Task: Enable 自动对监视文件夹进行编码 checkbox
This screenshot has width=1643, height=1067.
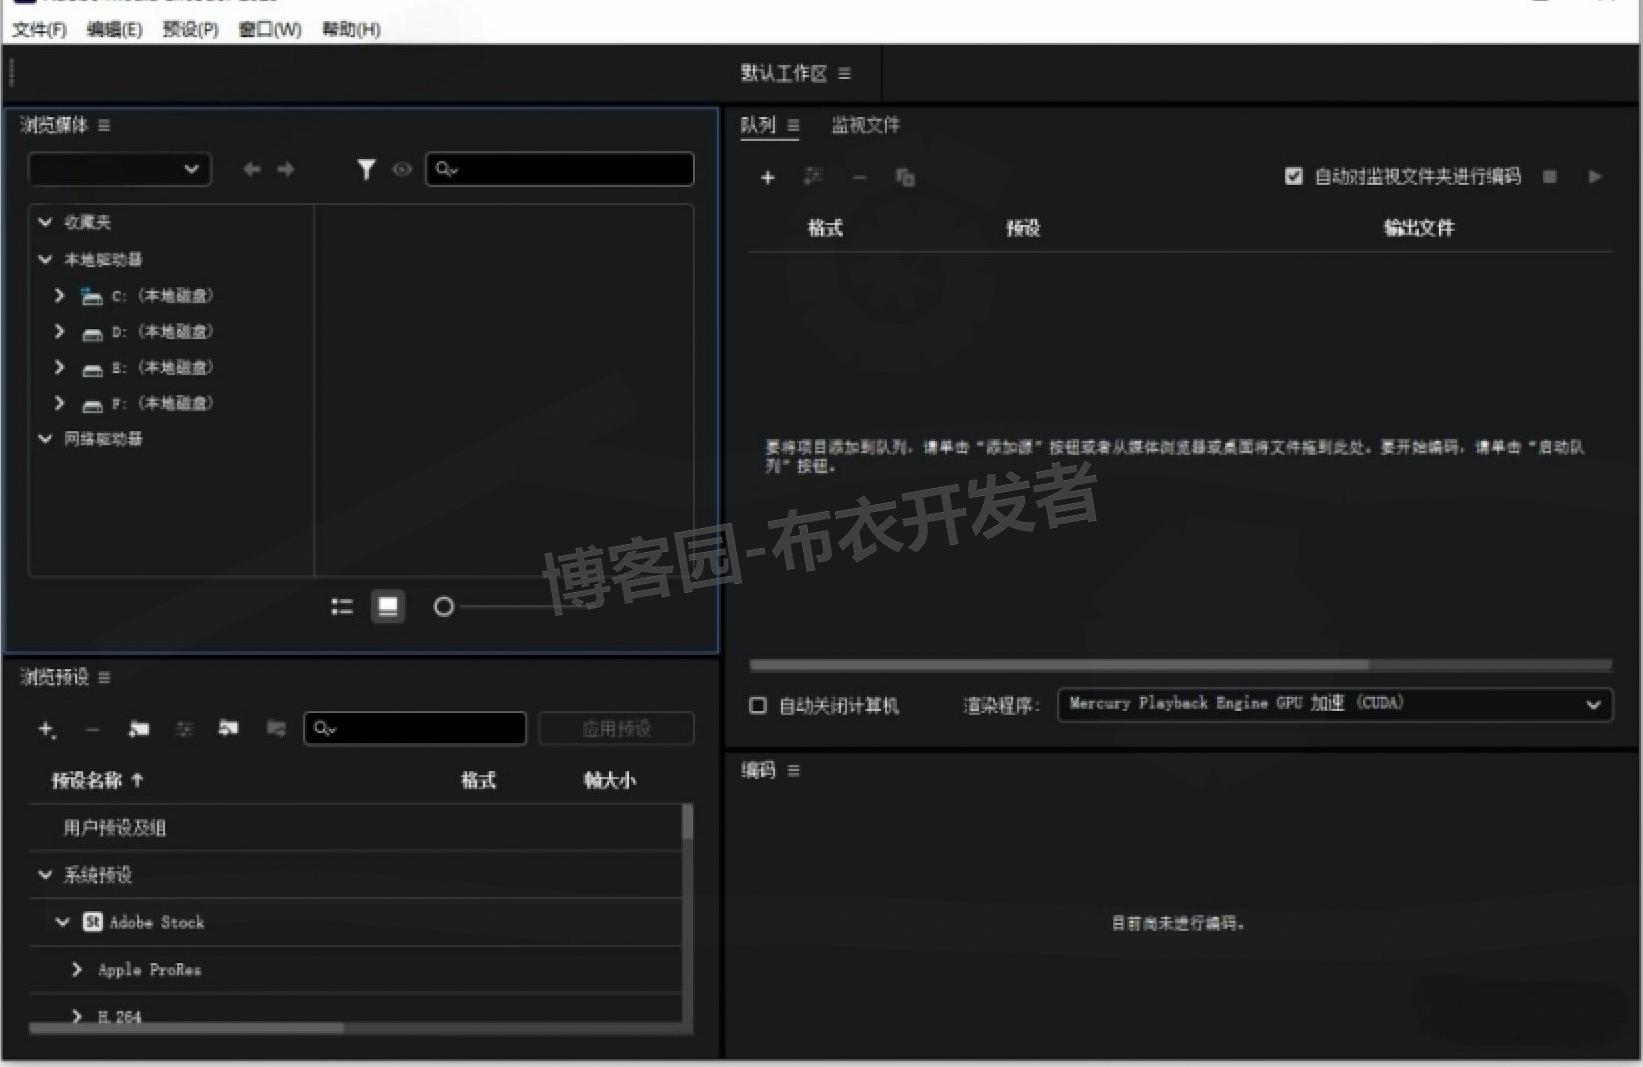Action: point(1294,176)
